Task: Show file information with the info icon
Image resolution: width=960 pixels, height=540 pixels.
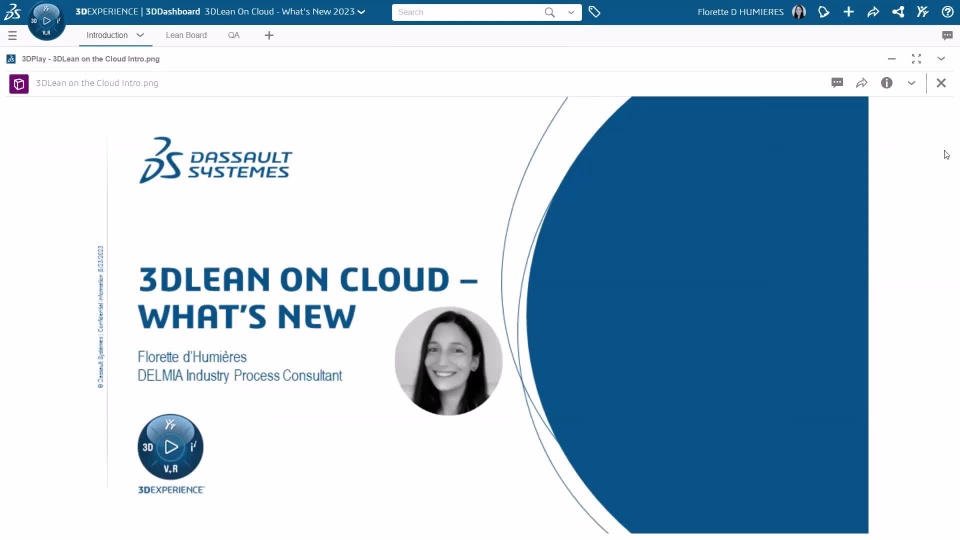Action: (886, 83)
